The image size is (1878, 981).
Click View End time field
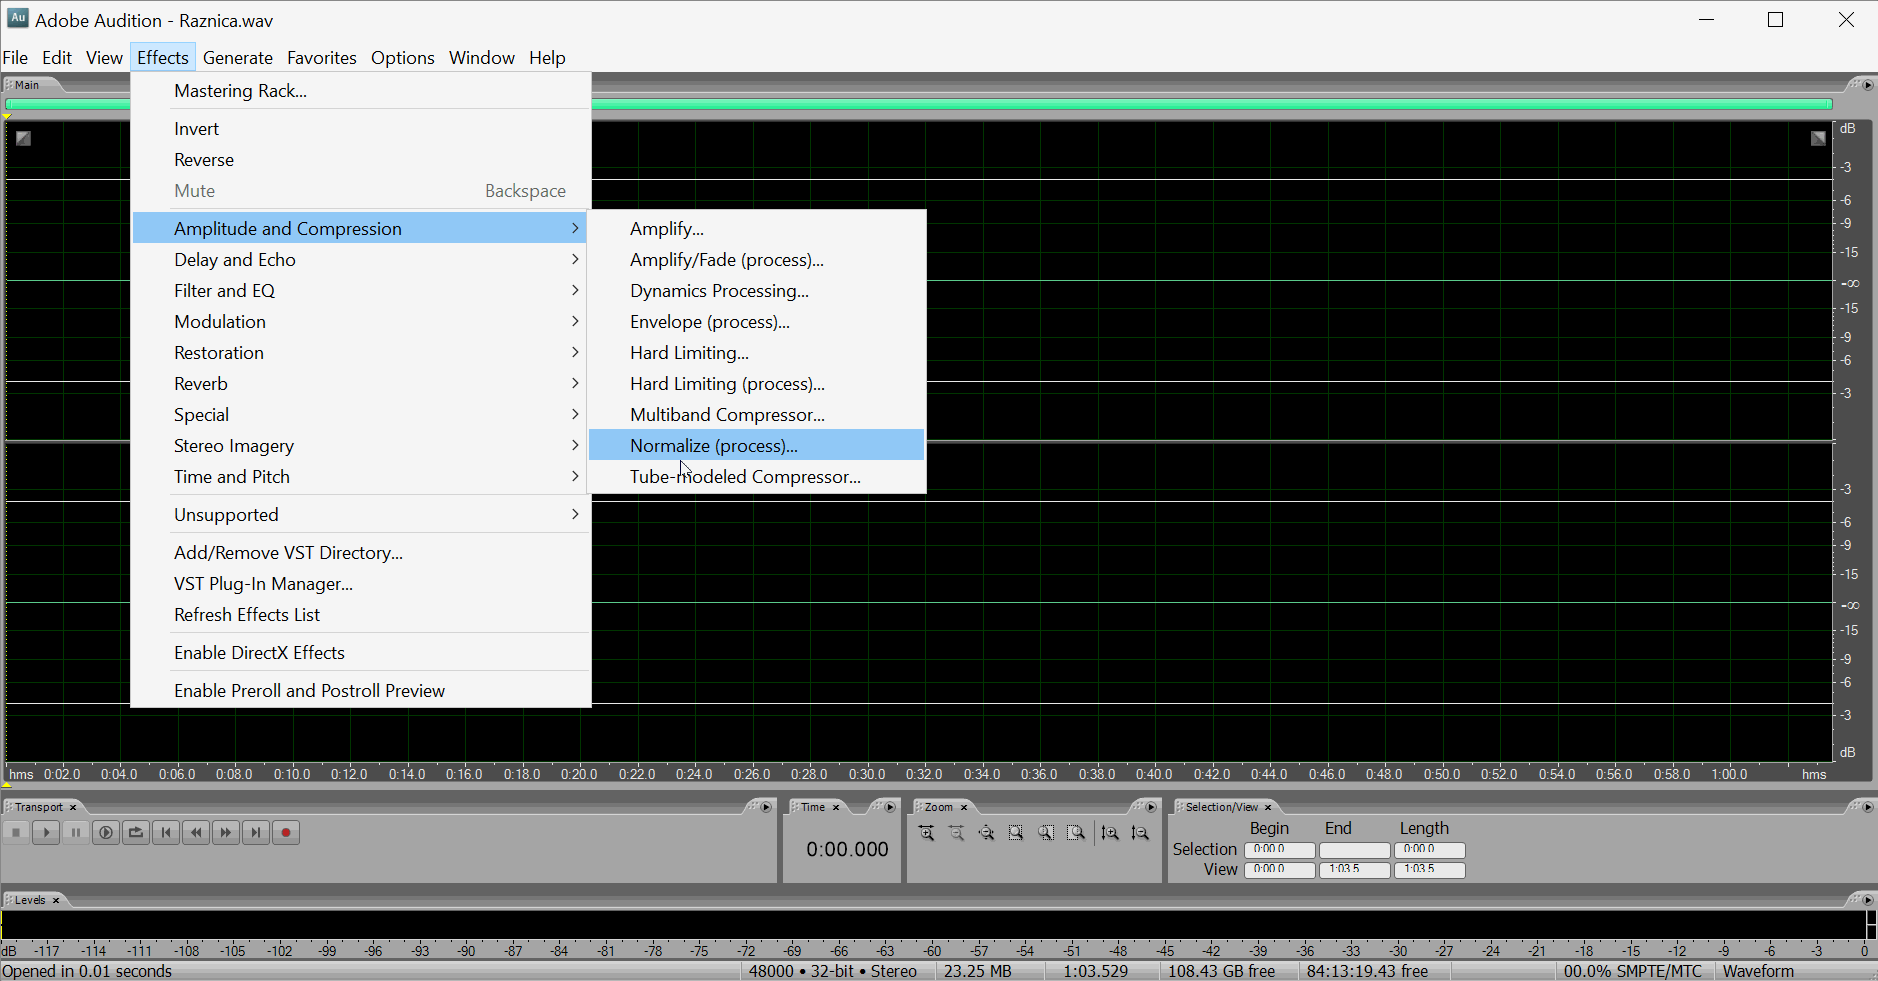point(1354,870)
